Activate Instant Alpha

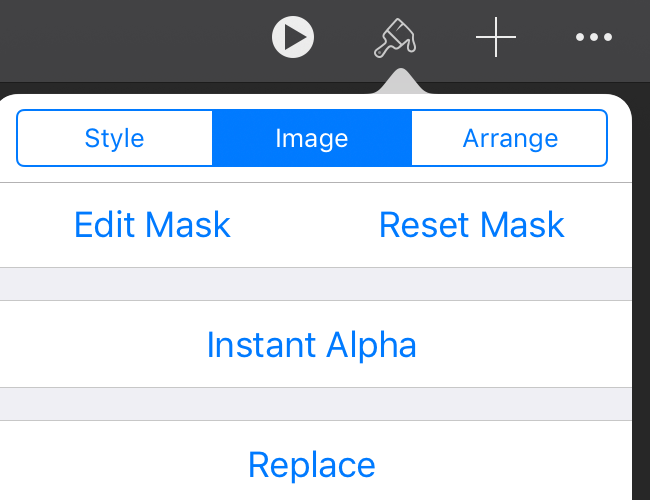coord(311,345)
